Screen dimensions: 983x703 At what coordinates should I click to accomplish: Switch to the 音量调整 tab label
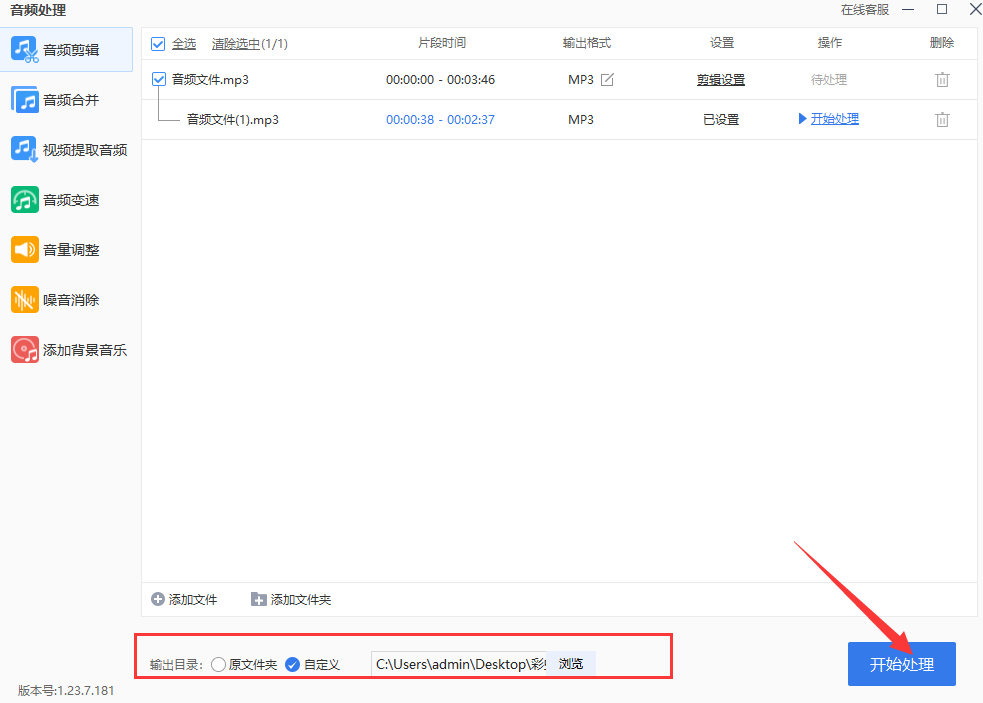71,250
